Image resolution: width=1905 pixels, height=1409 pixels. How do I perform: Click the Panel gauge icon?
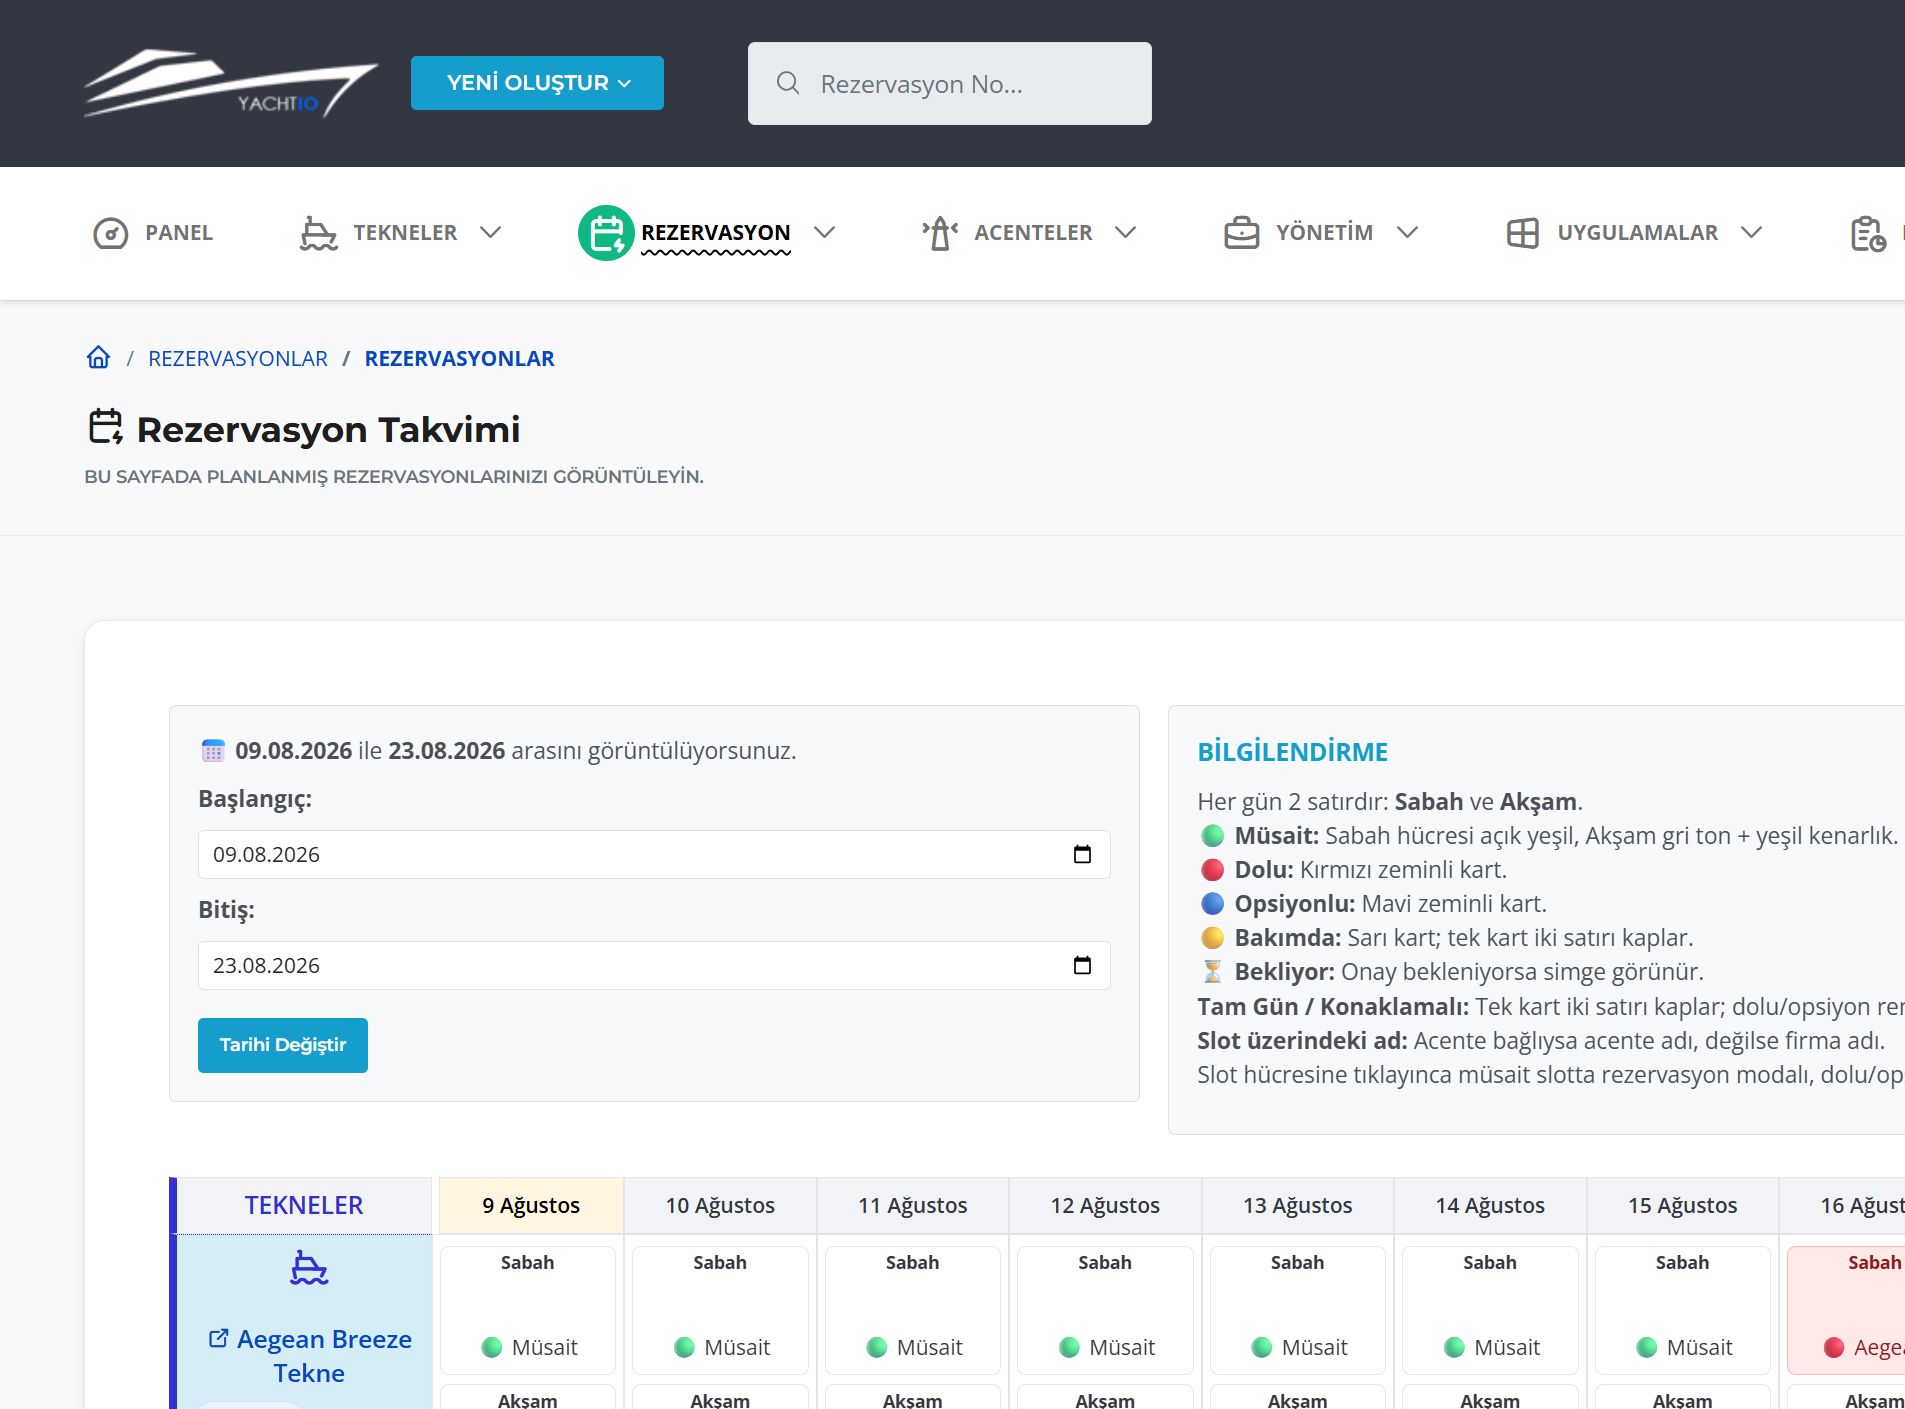click(x=111, y=233)
